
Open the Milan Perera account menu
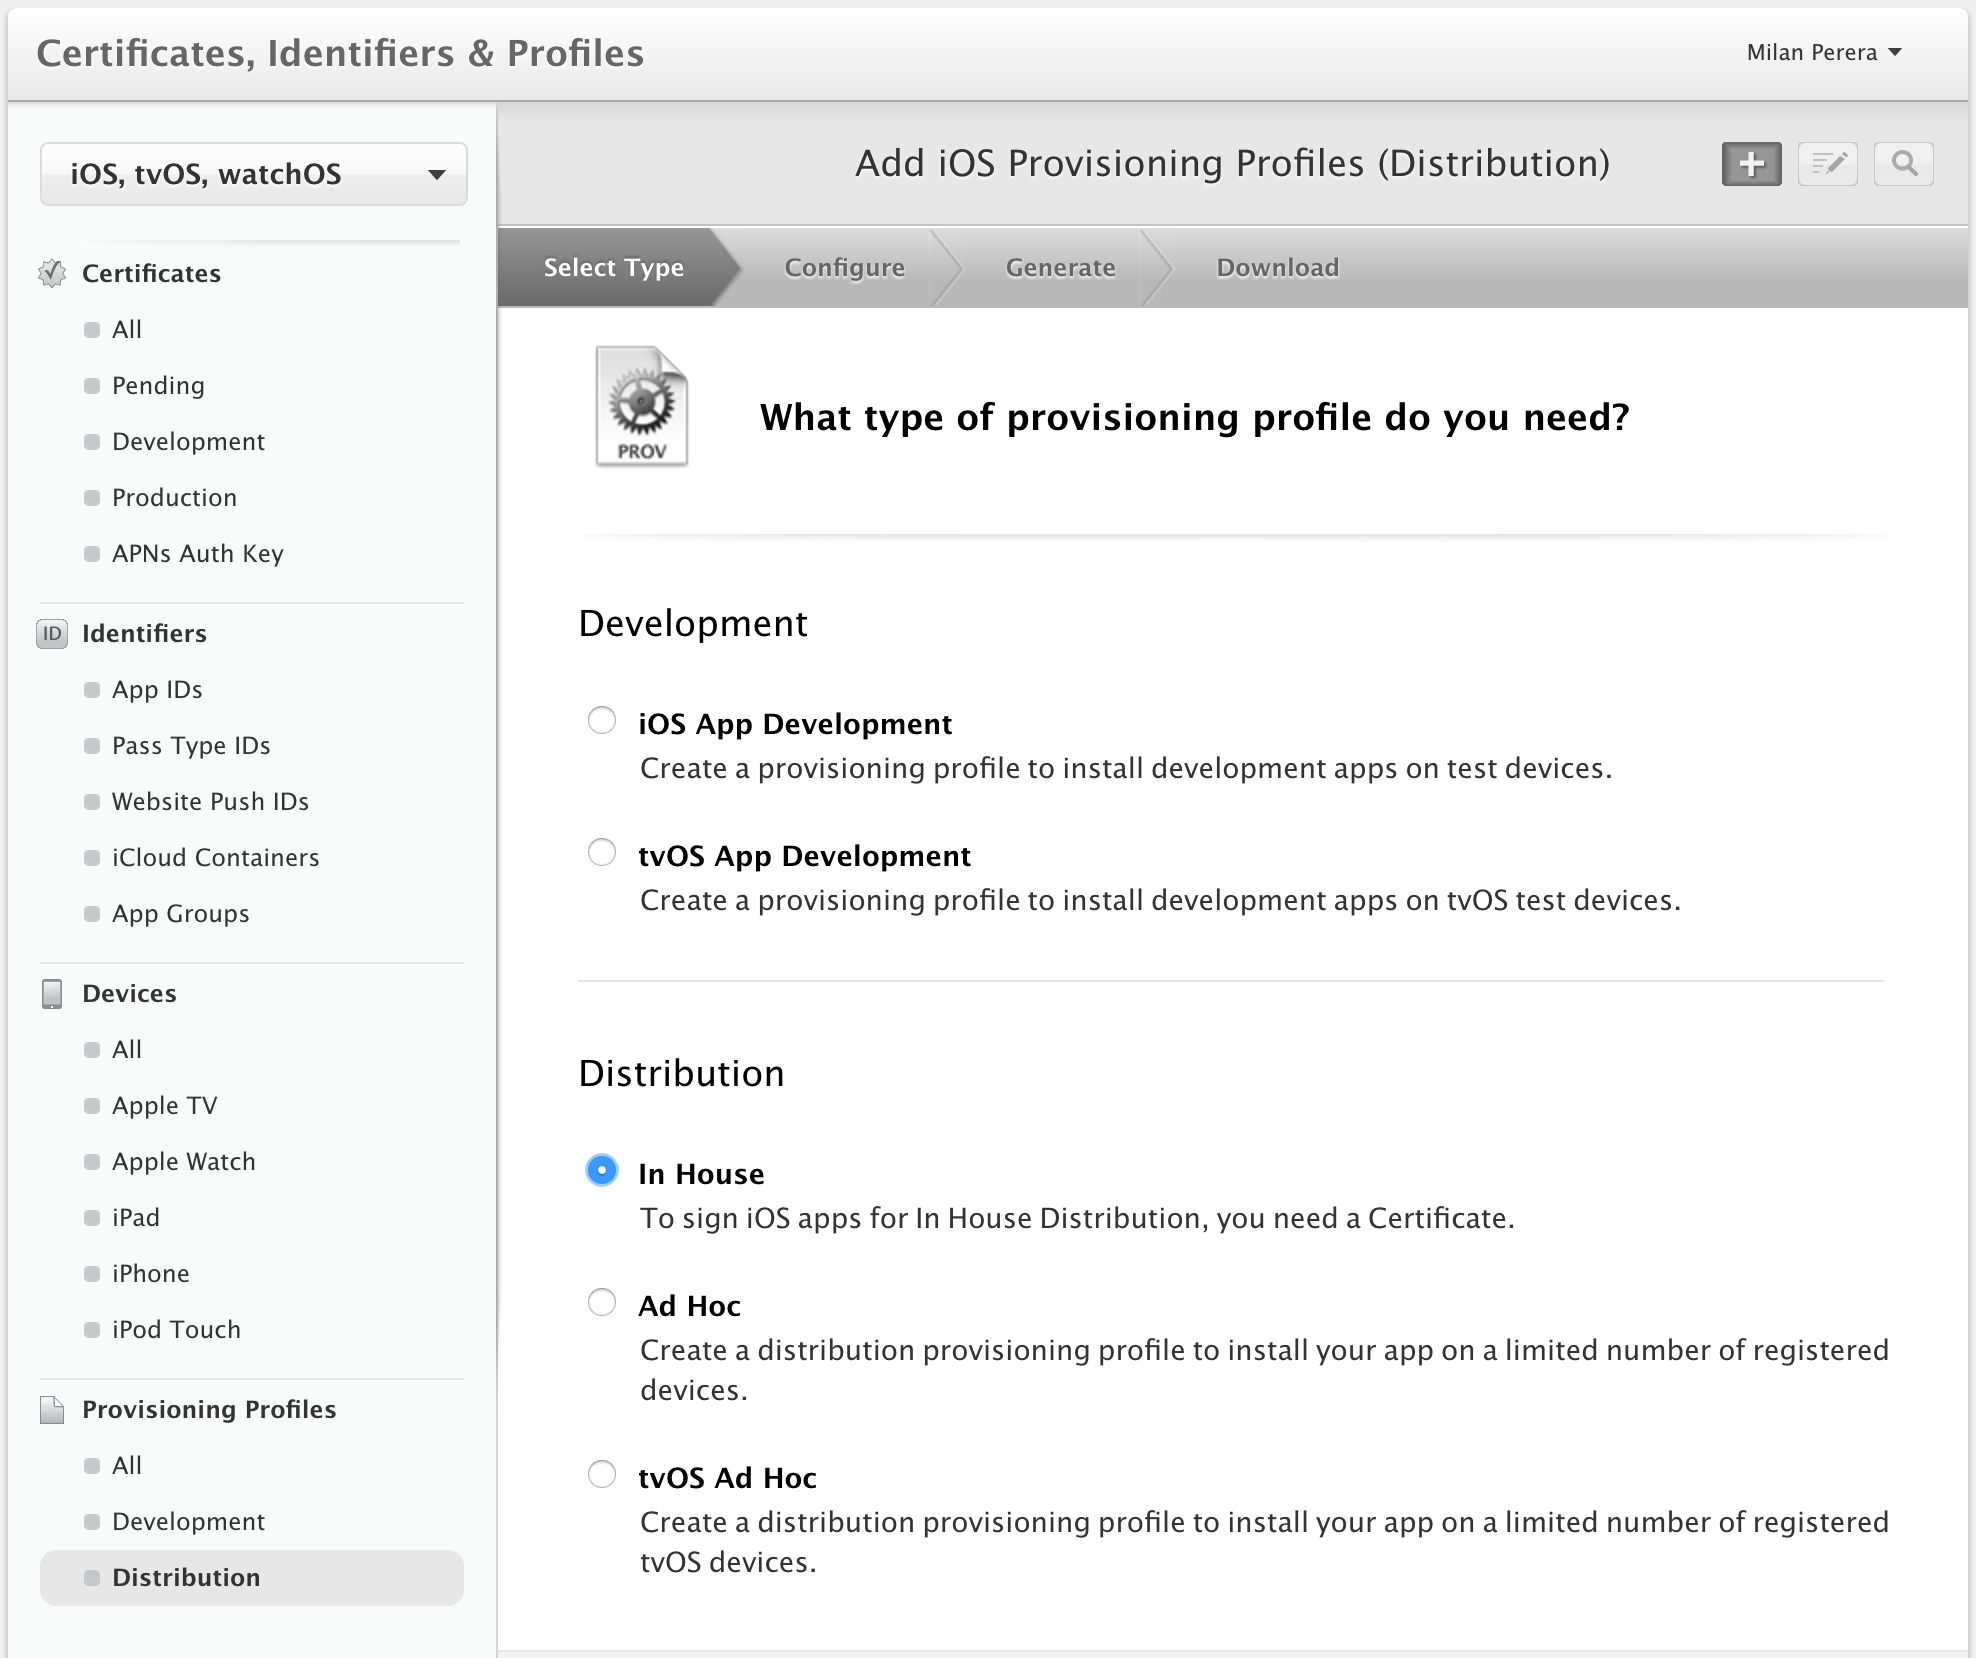tap(1824, 53)
